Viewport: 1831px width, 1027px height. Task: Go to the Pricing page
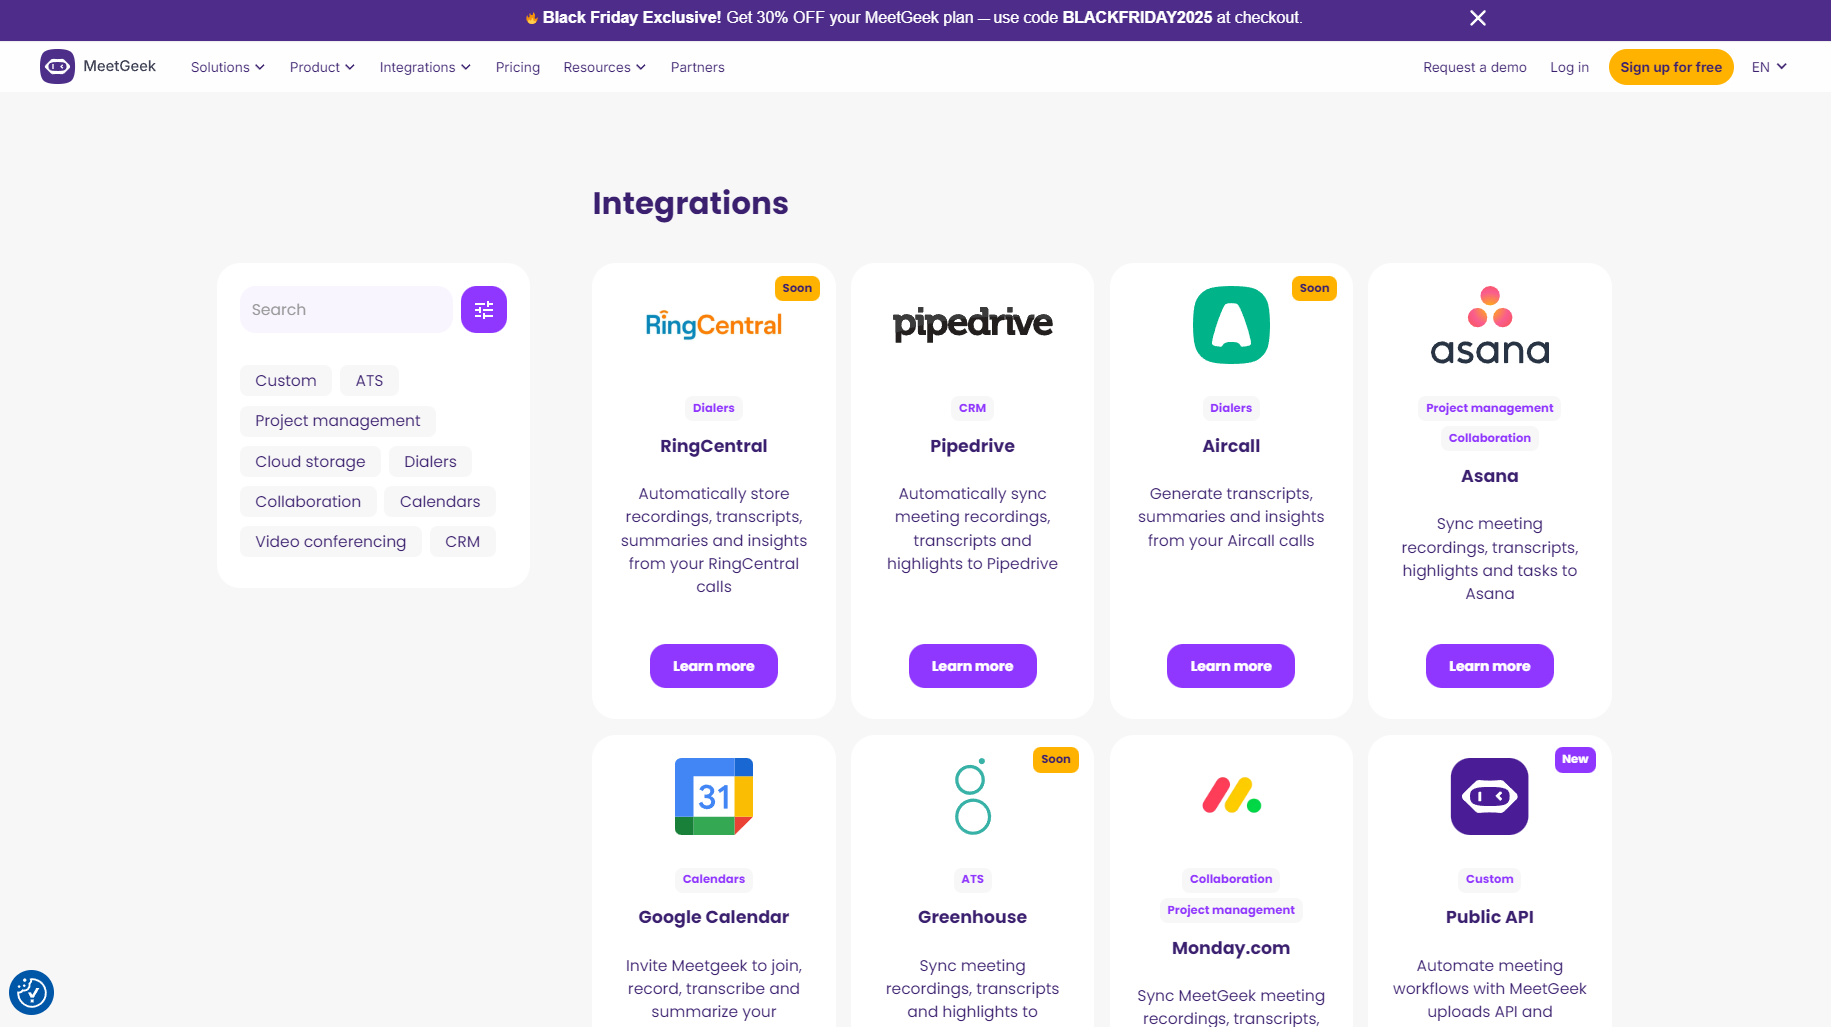tap(517, 67)
